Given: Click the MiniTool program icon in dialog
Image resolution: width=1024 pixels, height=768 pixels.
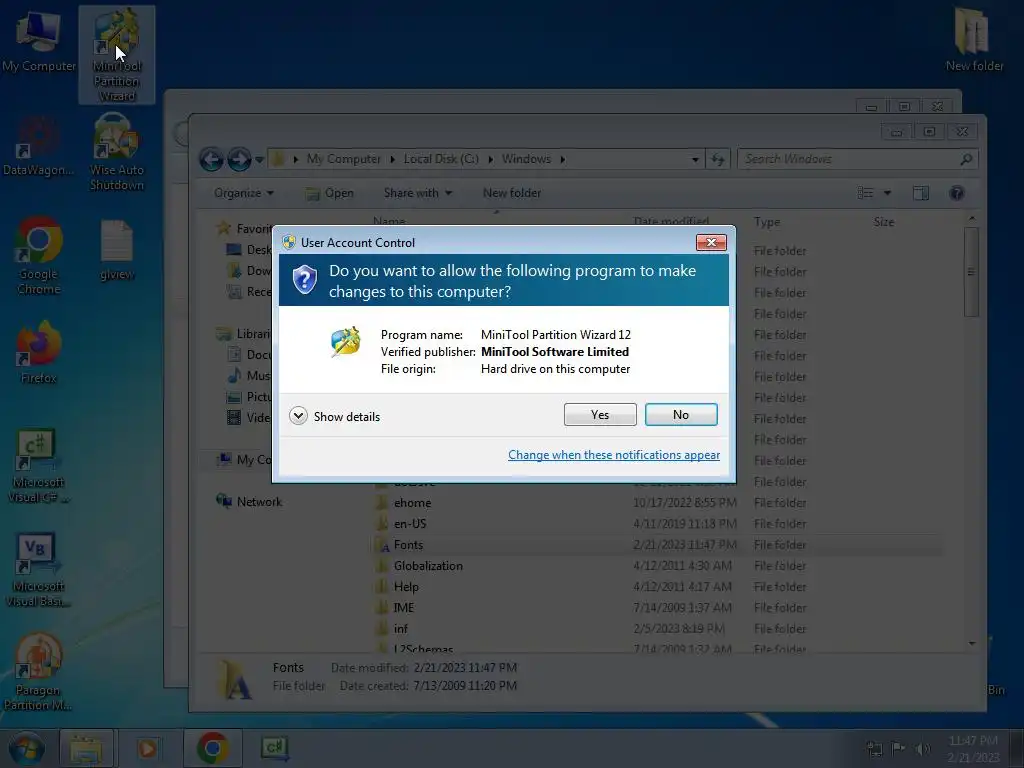Looking at the screenshot, I should 345,341.
